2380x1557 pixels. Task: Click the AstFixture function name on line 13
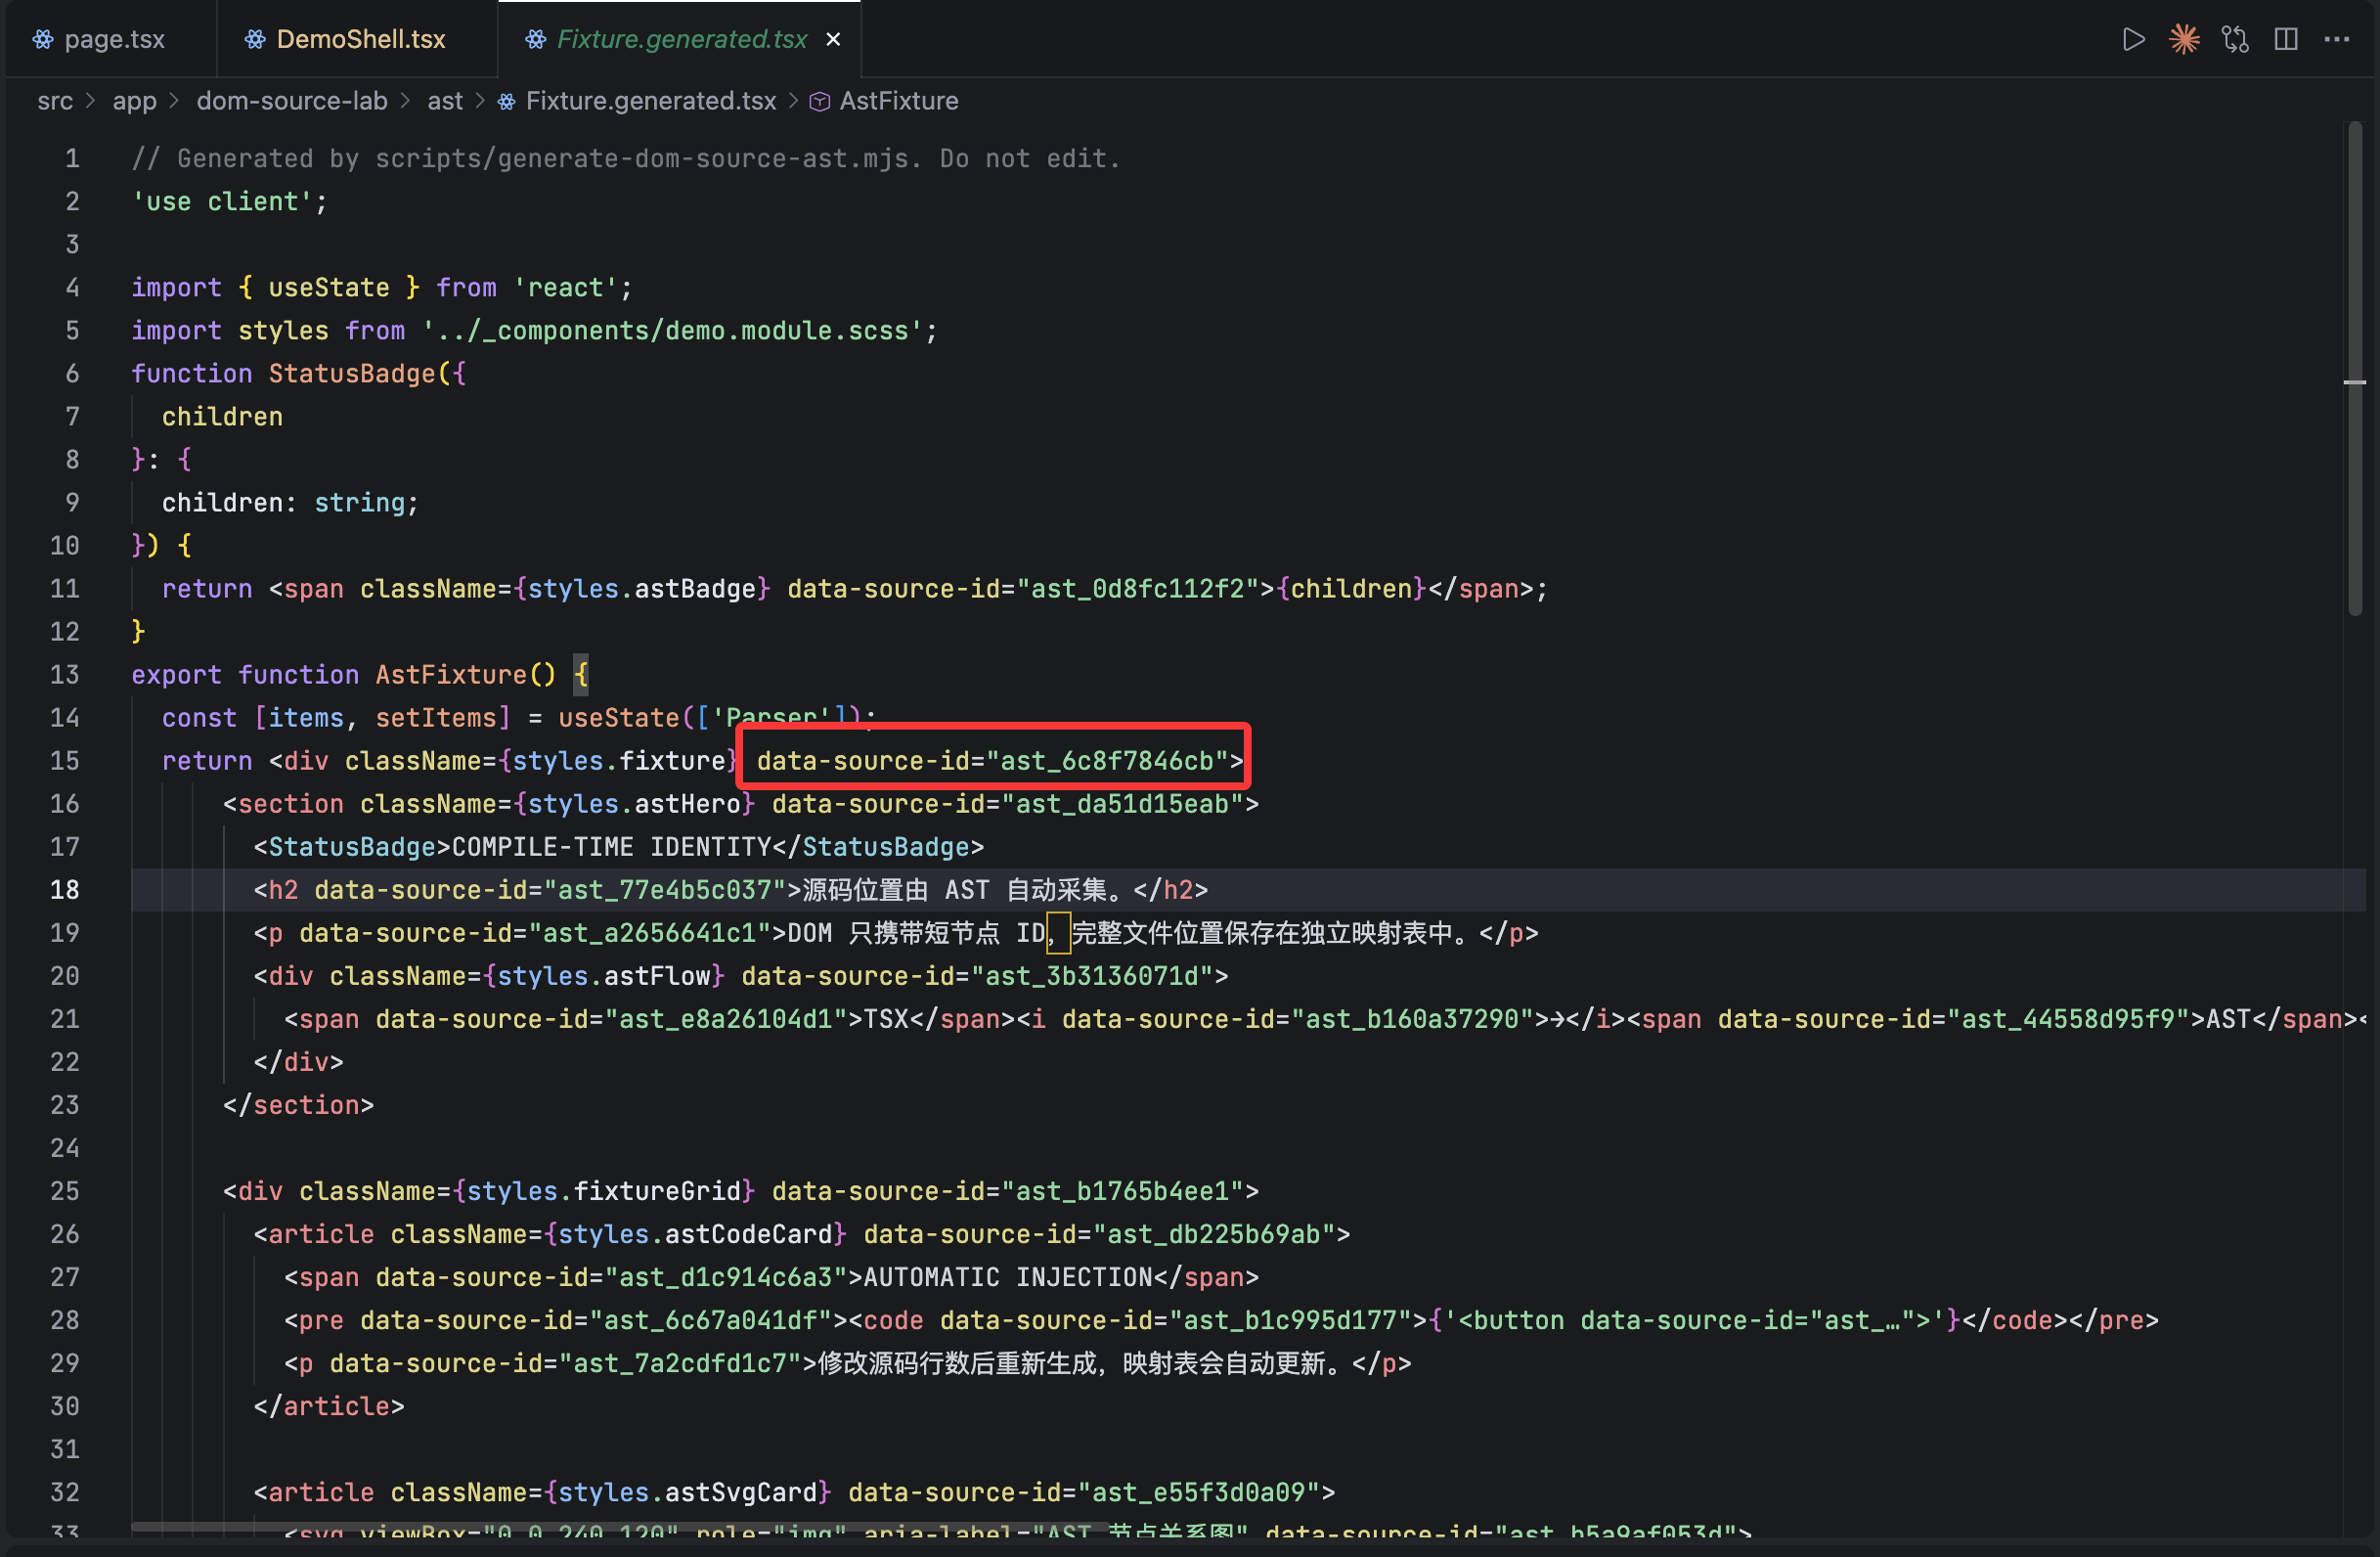pos(451,675)
